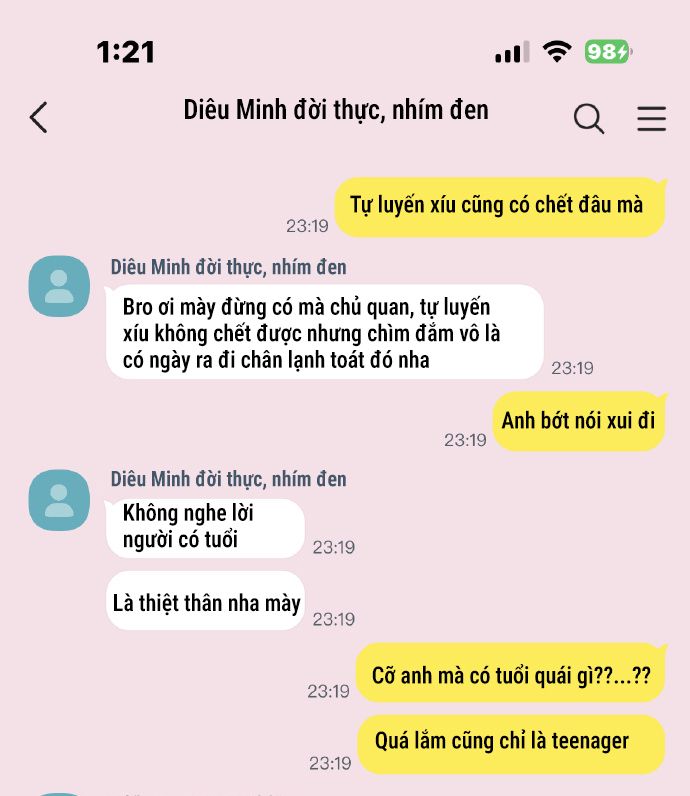Select the 'Cỡ anh mà có tuổi' bubble
The width and height of the screenshot is (690, 796).
click(x=511, y=673)
